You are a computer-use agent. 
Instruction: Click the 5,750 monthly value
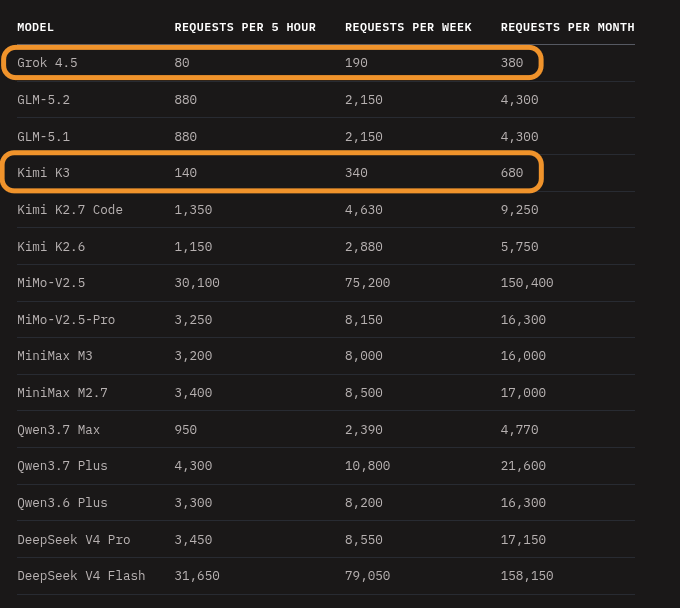click(519, 247)
